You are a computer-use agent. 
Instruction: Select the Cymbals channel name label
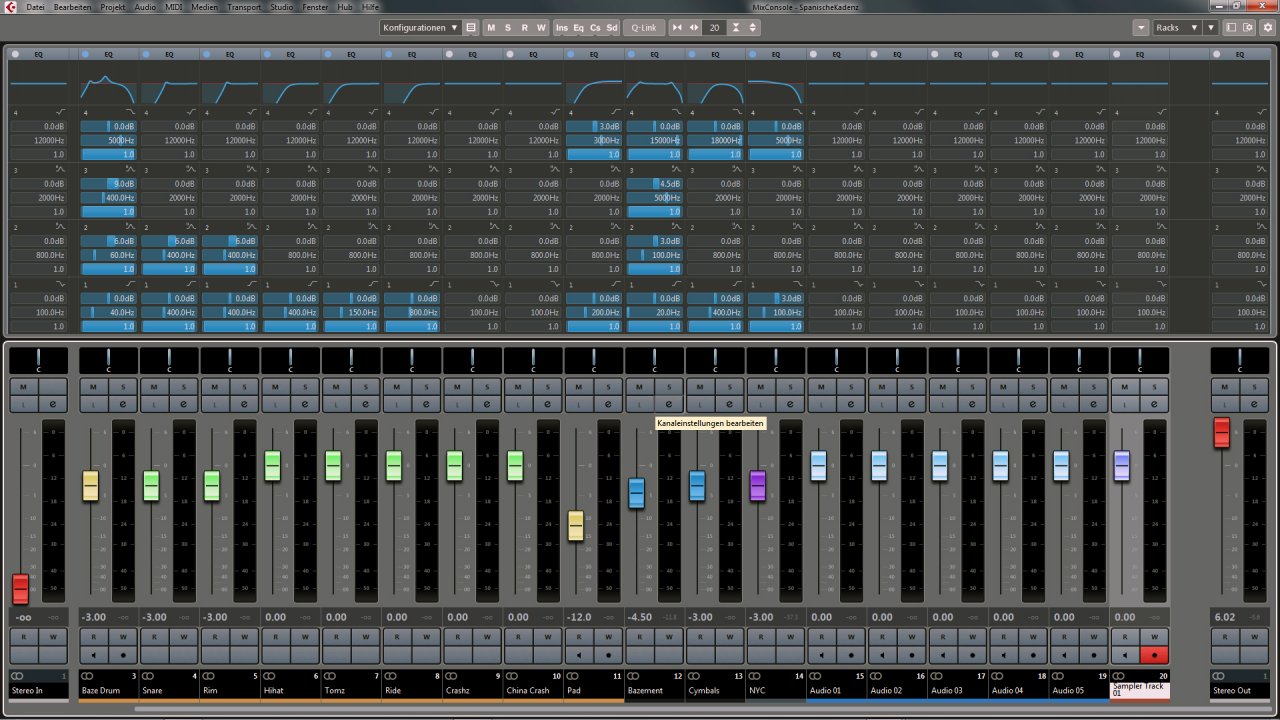[703, 690]
